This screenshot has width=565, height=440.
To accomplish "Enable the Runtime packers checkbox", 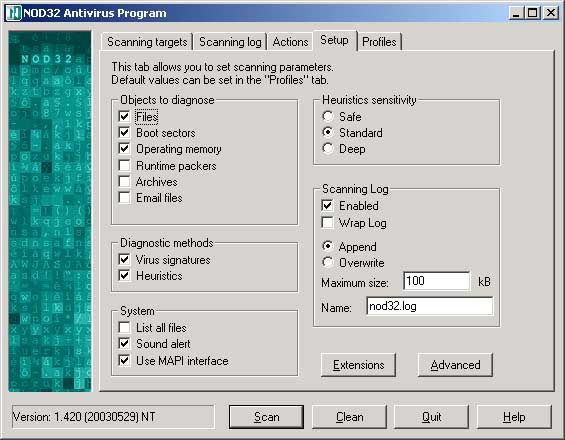I will pyautogui.click(x=124, y=165).
